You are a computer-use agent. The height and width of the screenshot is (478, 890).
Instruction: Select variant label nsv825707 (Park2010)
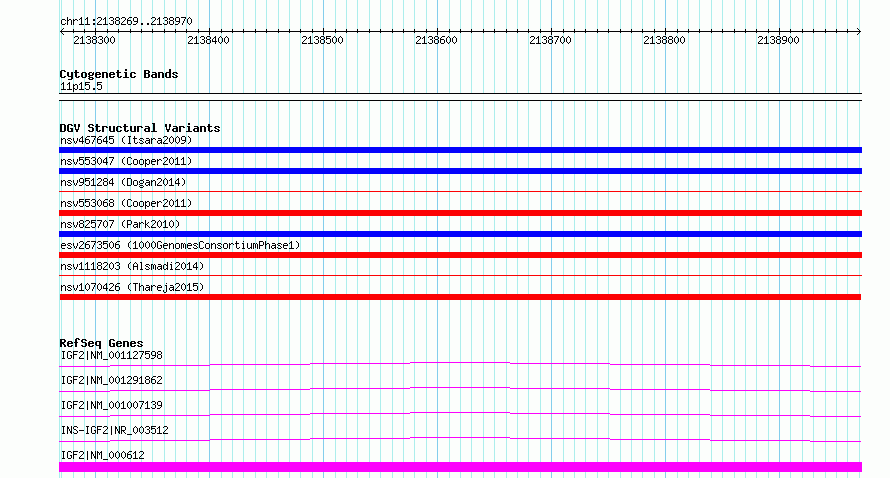(120, 224)
